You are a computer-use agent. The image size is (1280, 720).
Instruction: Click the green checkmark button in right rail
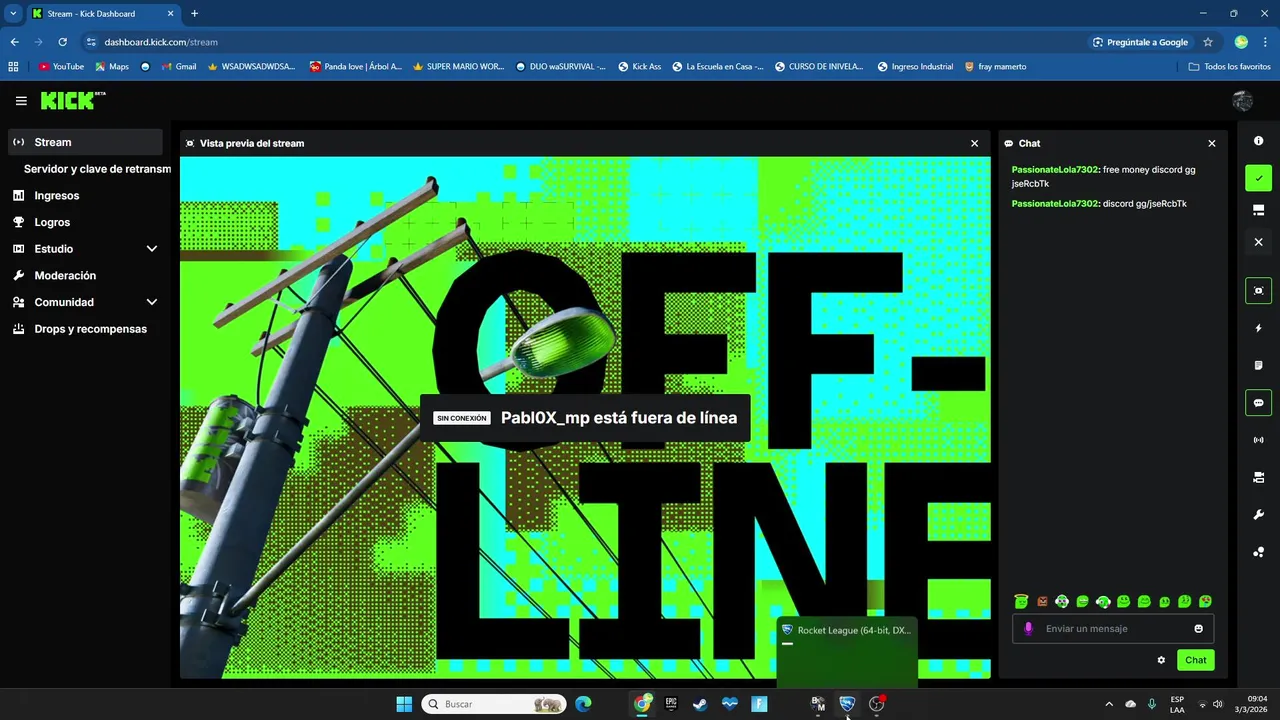pyautogui.click(x=1258, y=178)
